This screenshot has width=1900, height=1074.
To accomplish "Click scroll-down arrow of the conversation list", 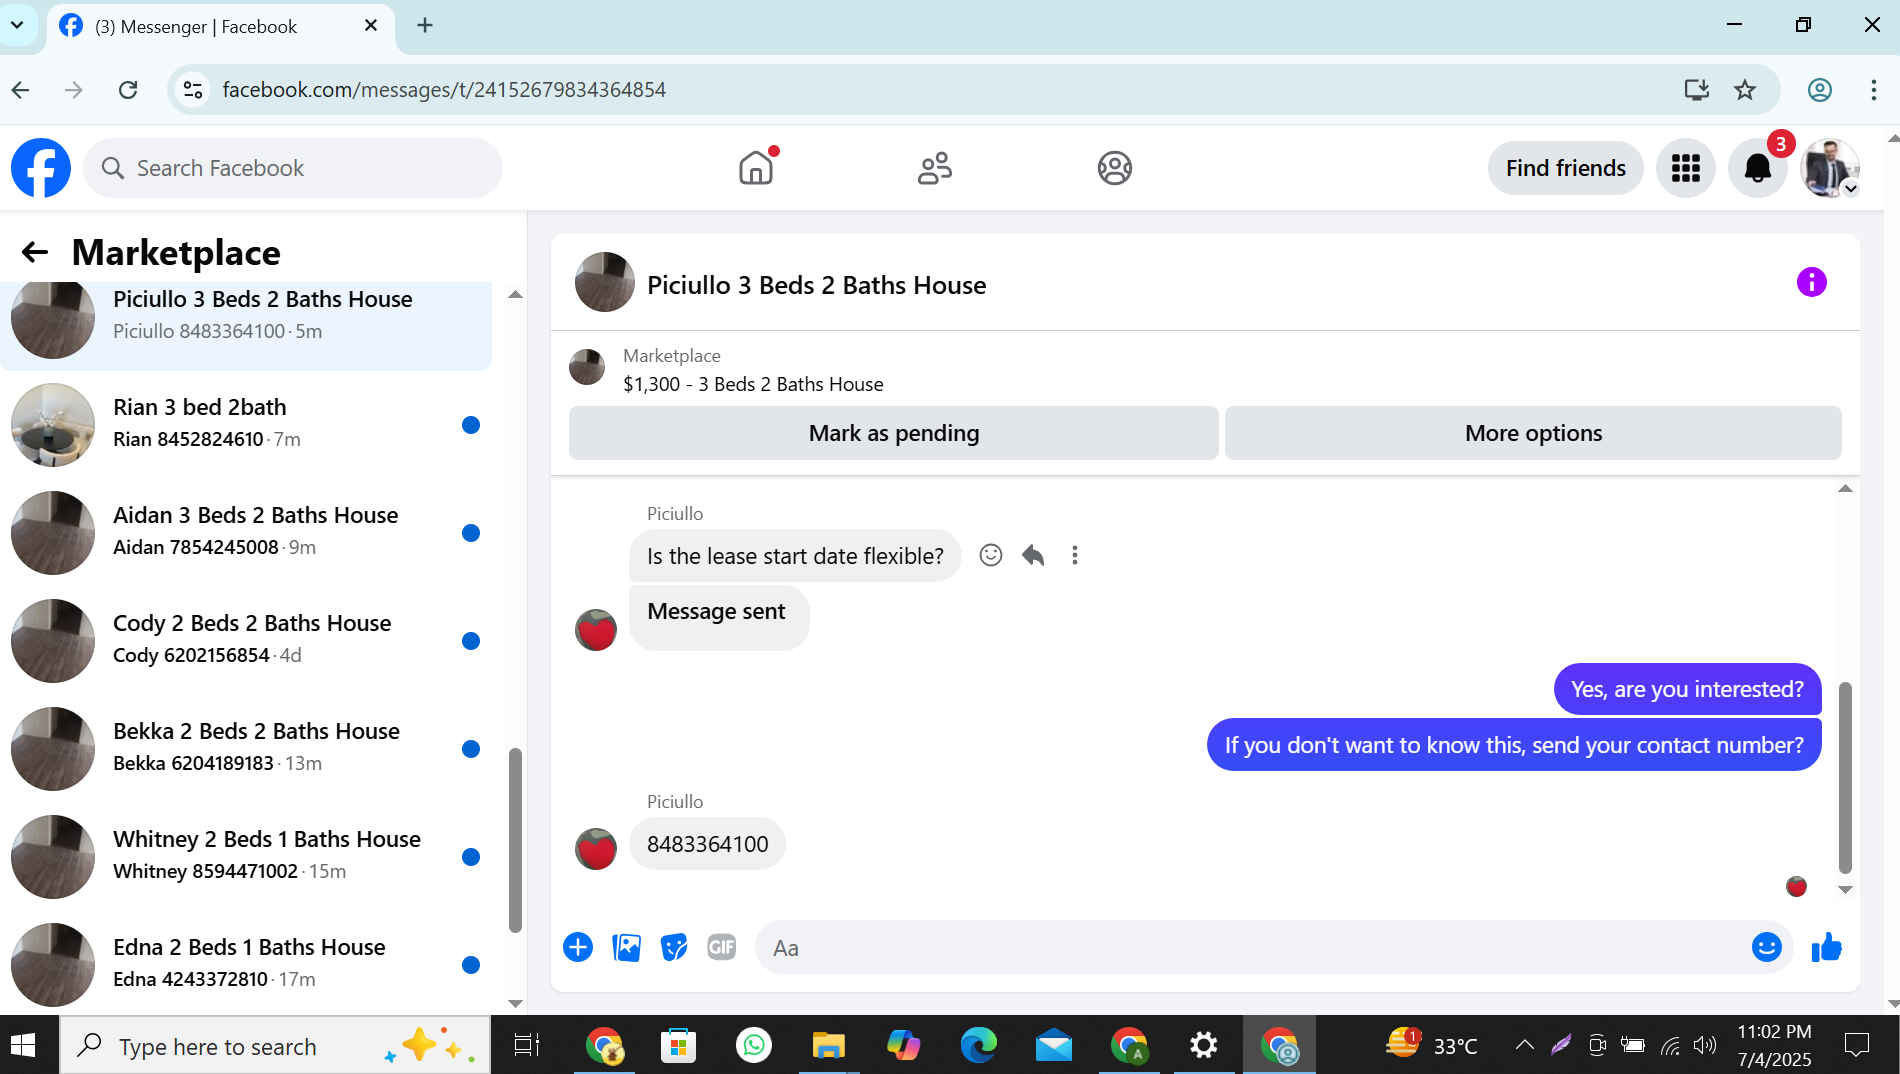I will point(515,1003).
